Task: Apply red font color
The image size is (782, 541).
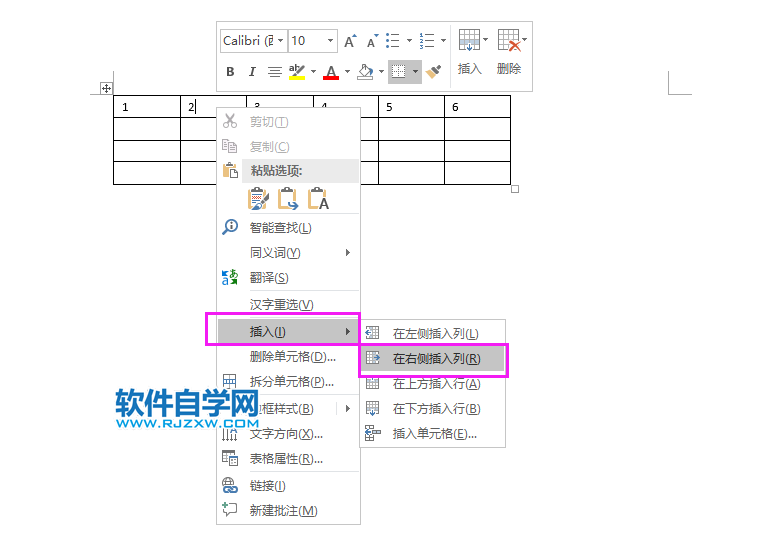Action: point(331,72)
